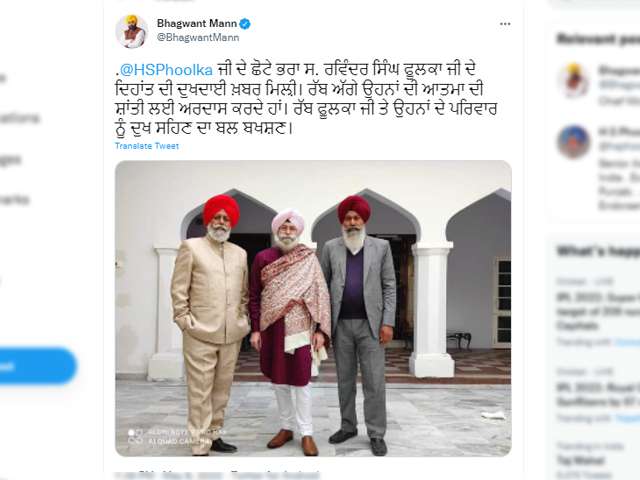Click the @HSPhoolka mention link
Viewport: 640px width, 480px height.
pyautogui.click(x=166, y=70)
